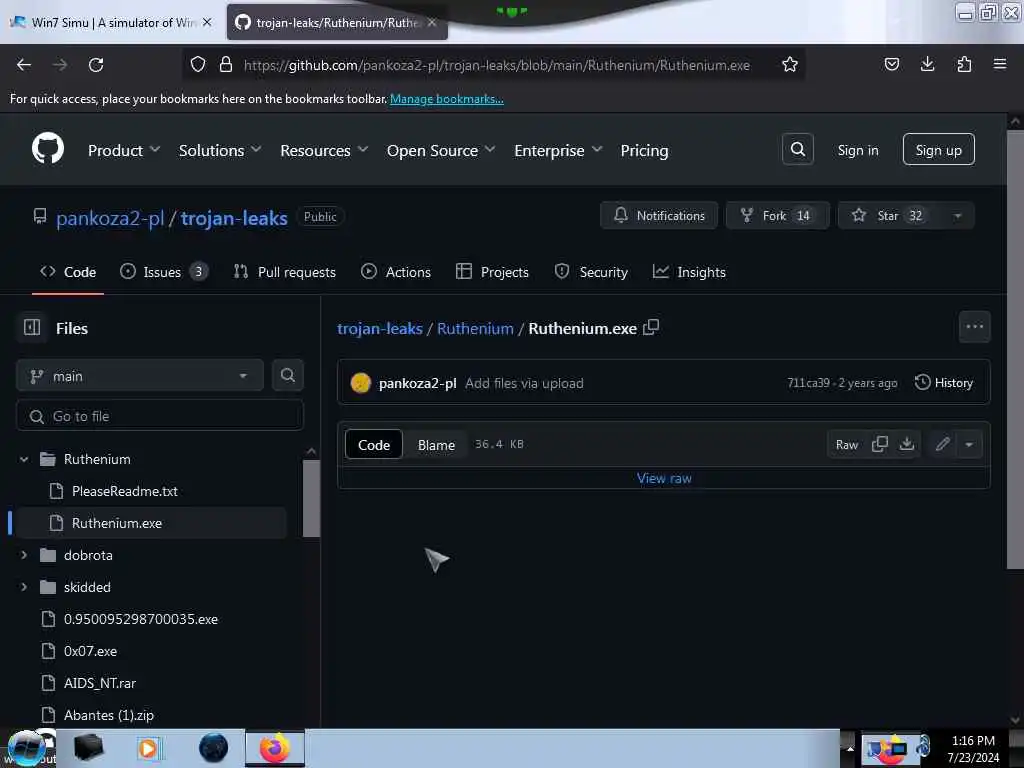Star the trojan-leaks repository
The width and height of the screenshot is (1024, 768).
(891, 216)
